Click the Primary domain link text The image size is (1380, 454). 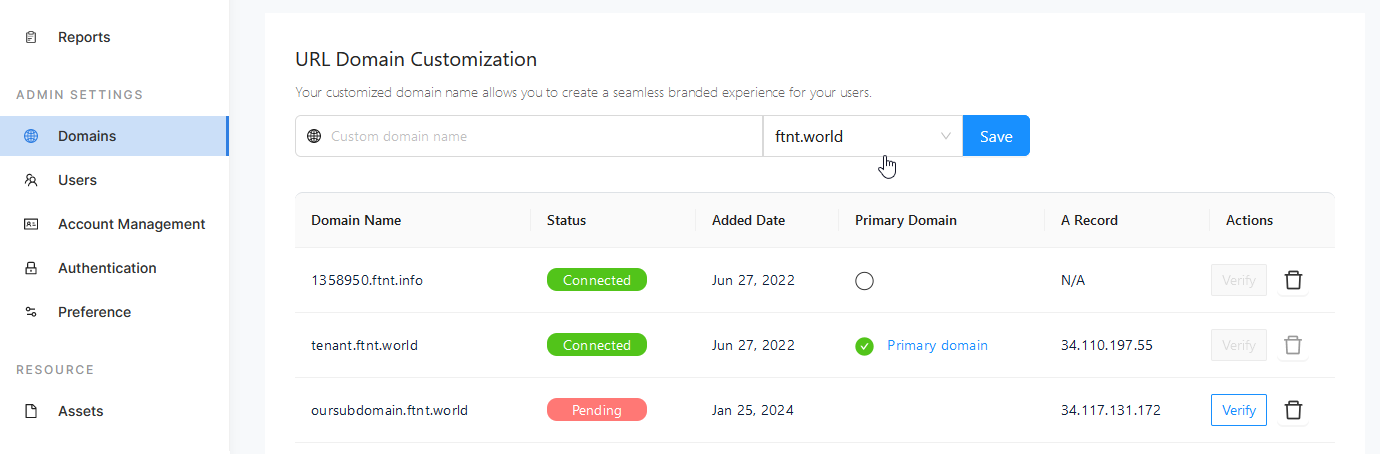pos(937,345)
